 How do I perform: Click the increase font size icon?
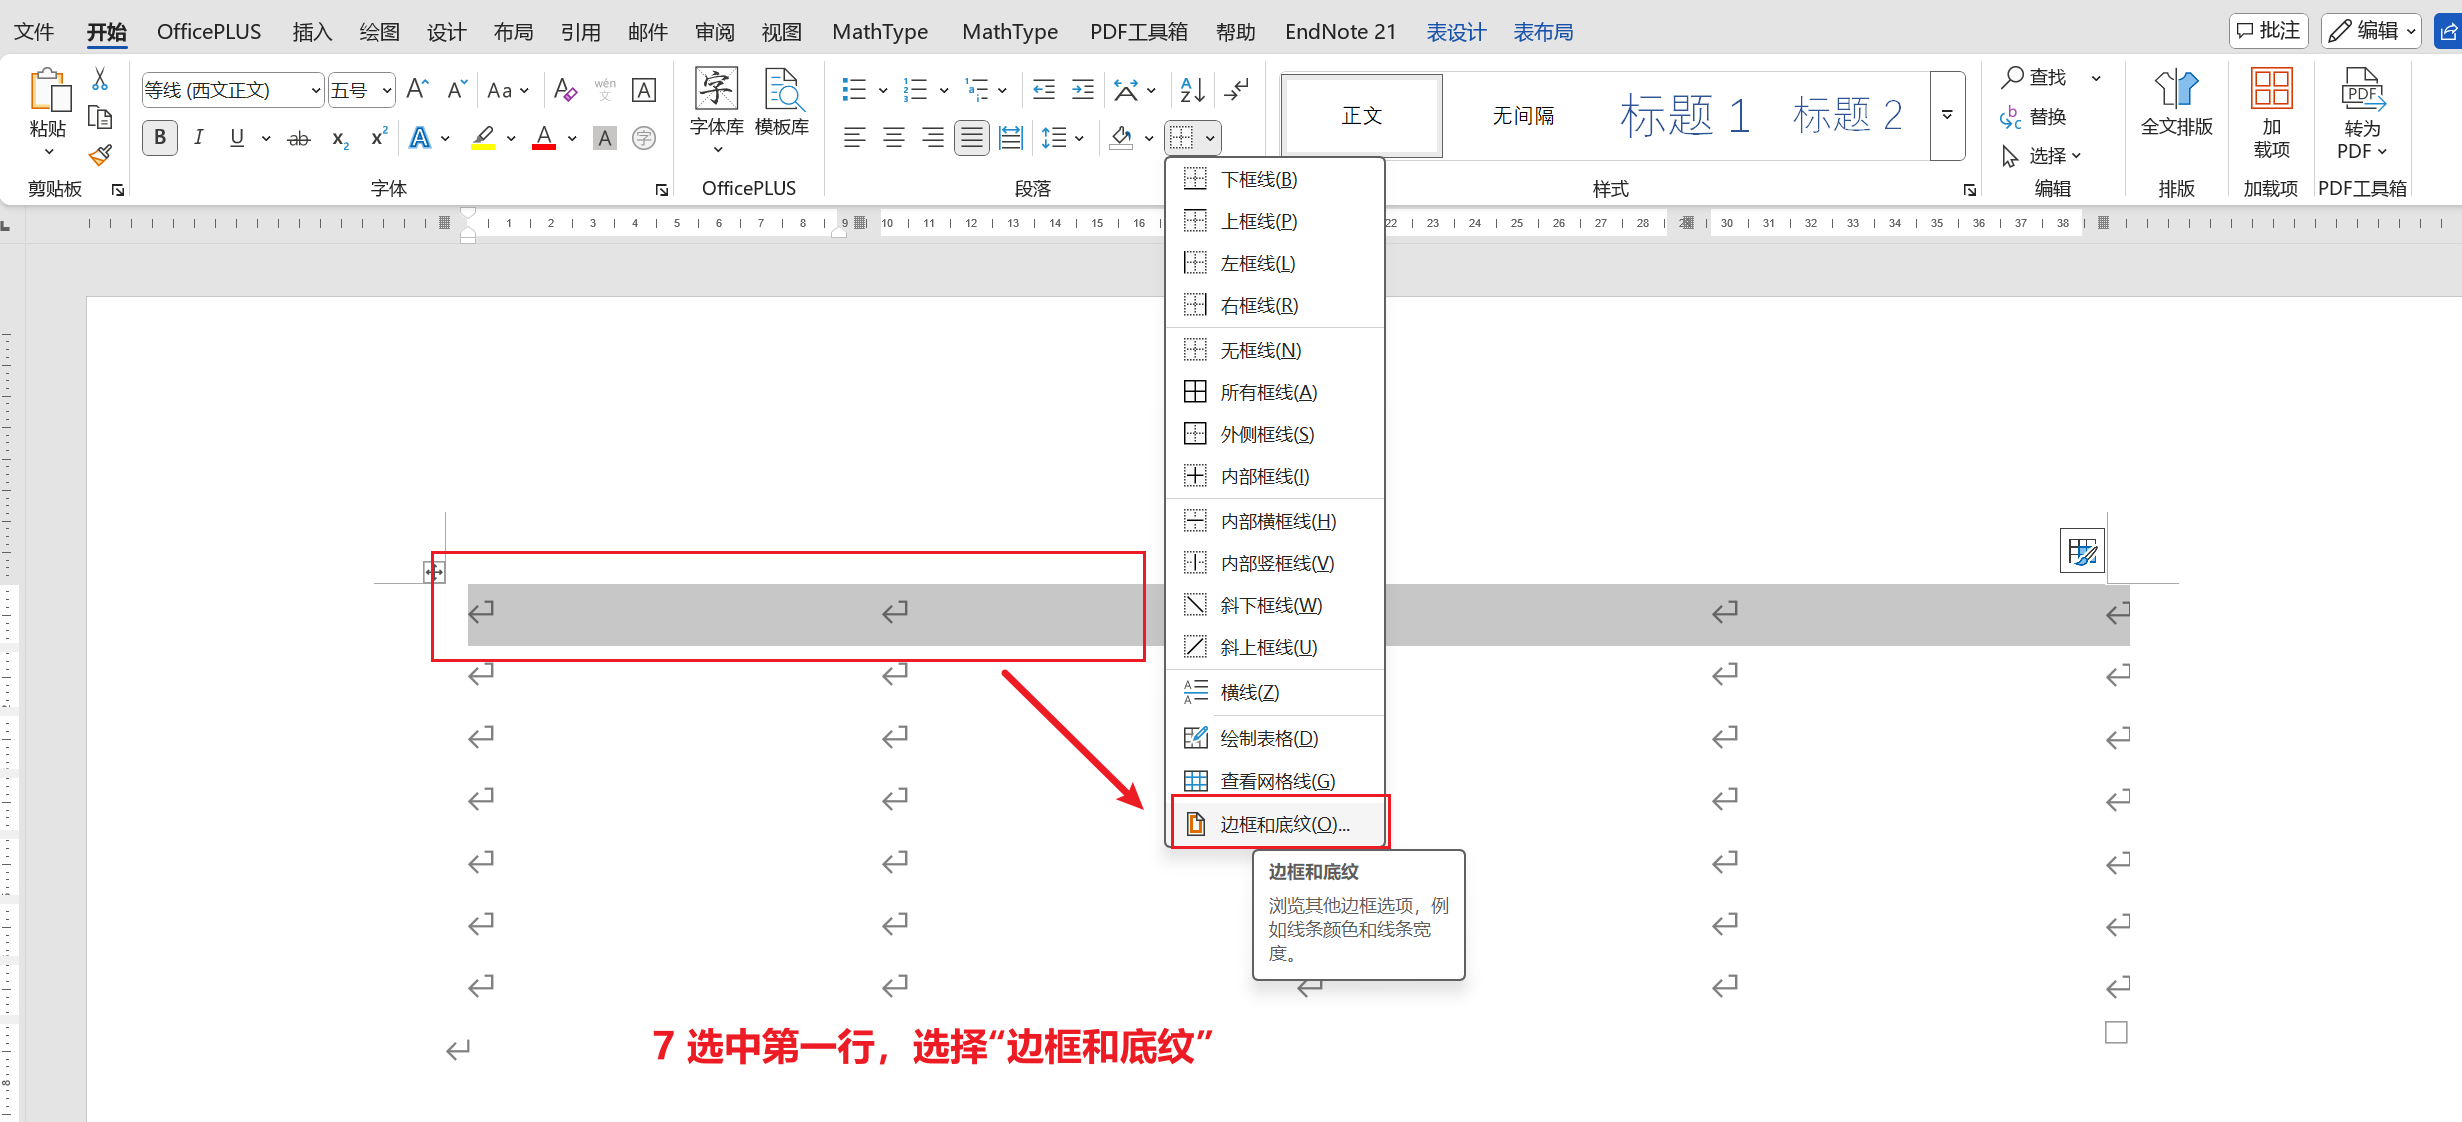[417, 90]
